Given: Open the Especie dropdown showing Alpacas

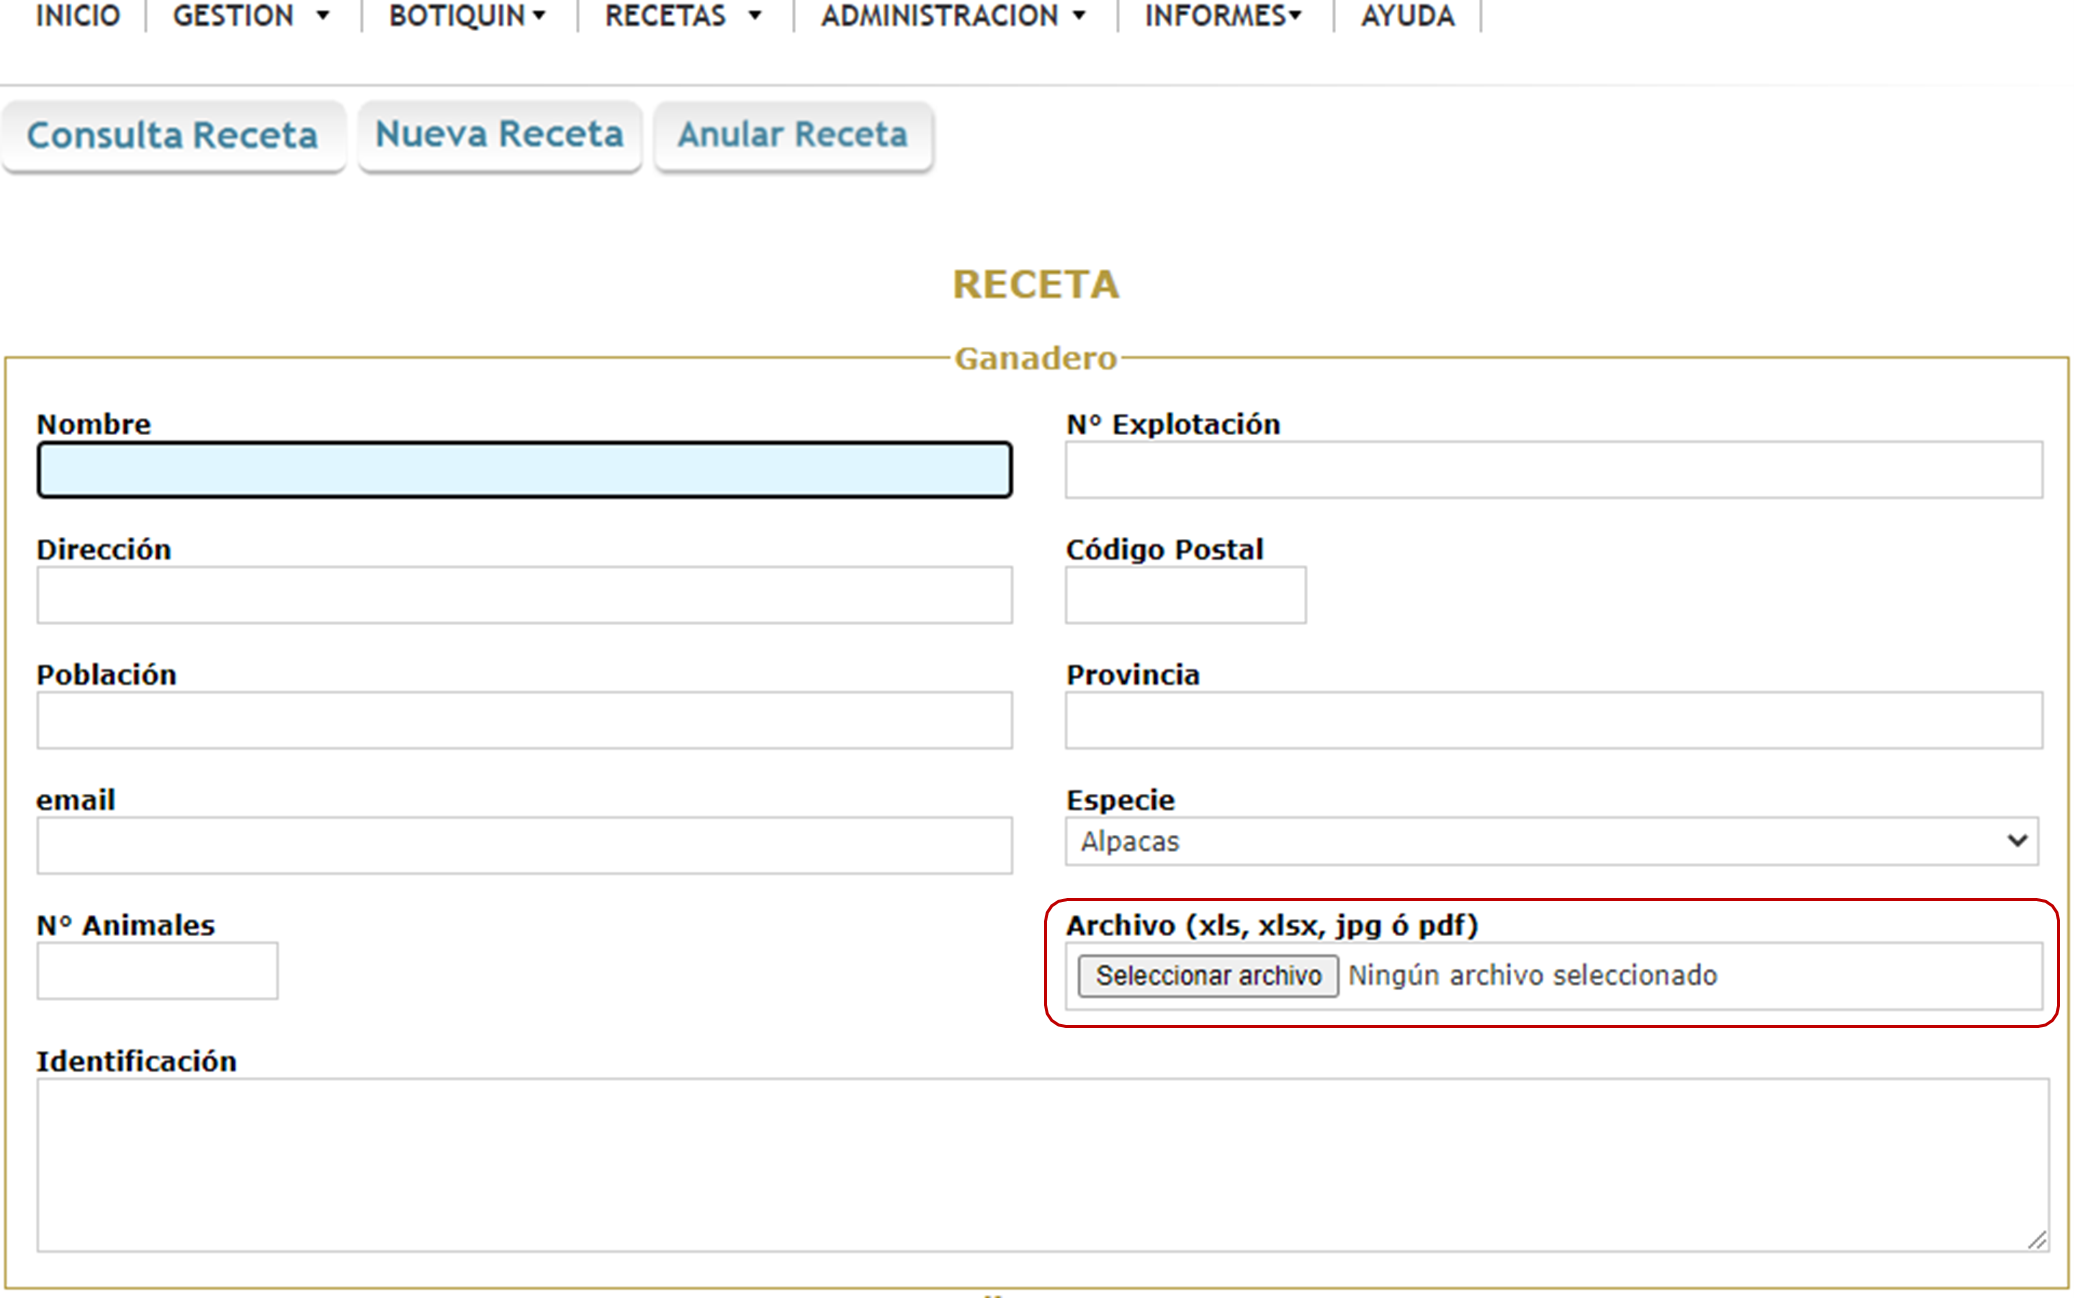Looking at the screenshot, I should tap(1551, 841).
